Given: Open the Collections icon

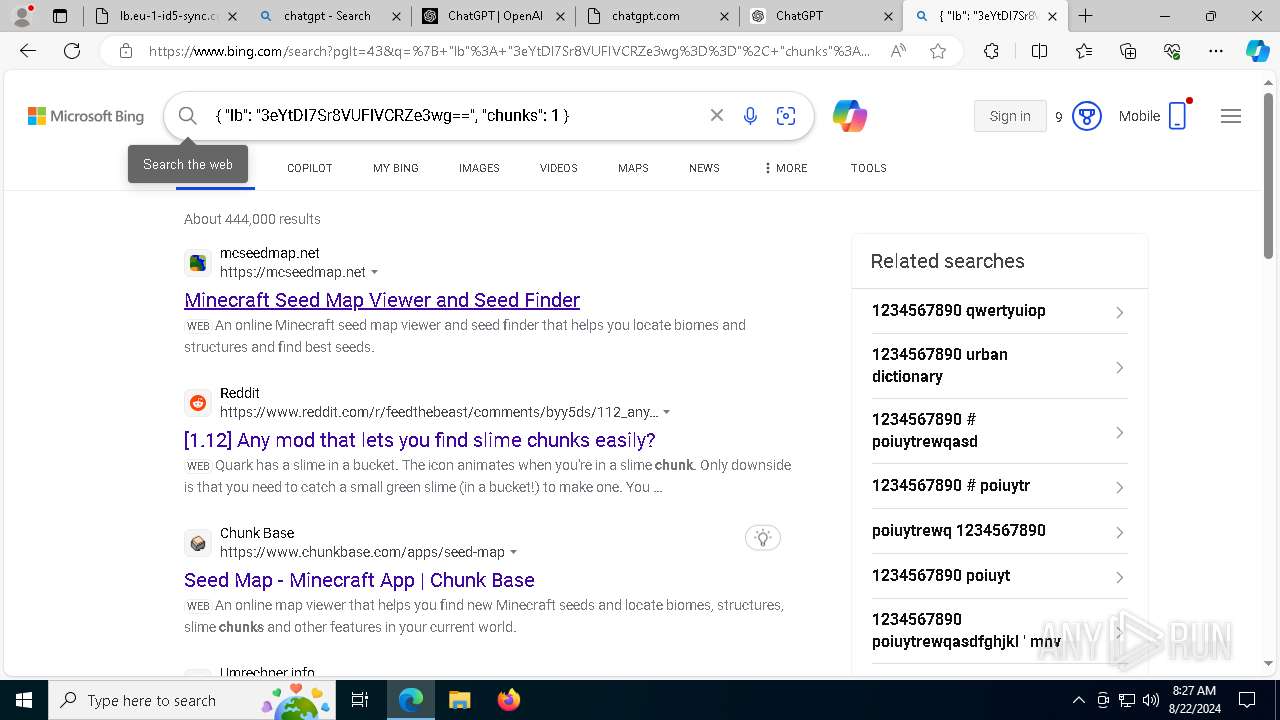Looking at the screenshot, I should (1128, 51).
